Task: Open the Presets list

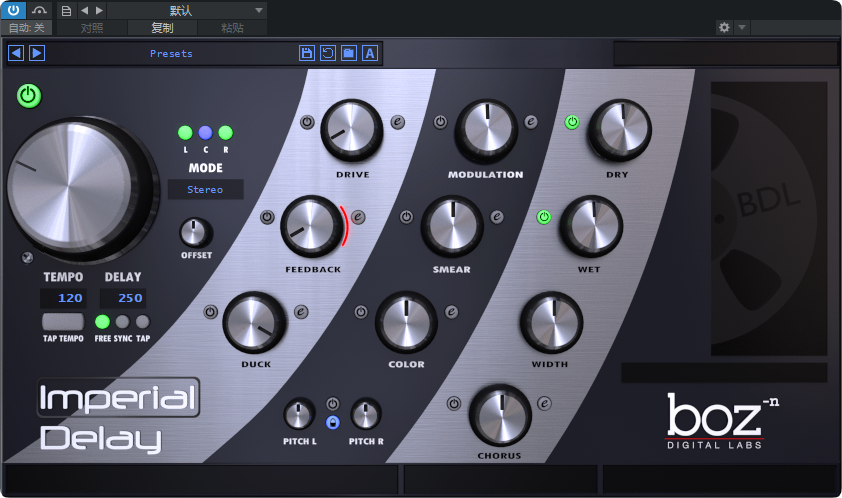Action: pos(171,53)
